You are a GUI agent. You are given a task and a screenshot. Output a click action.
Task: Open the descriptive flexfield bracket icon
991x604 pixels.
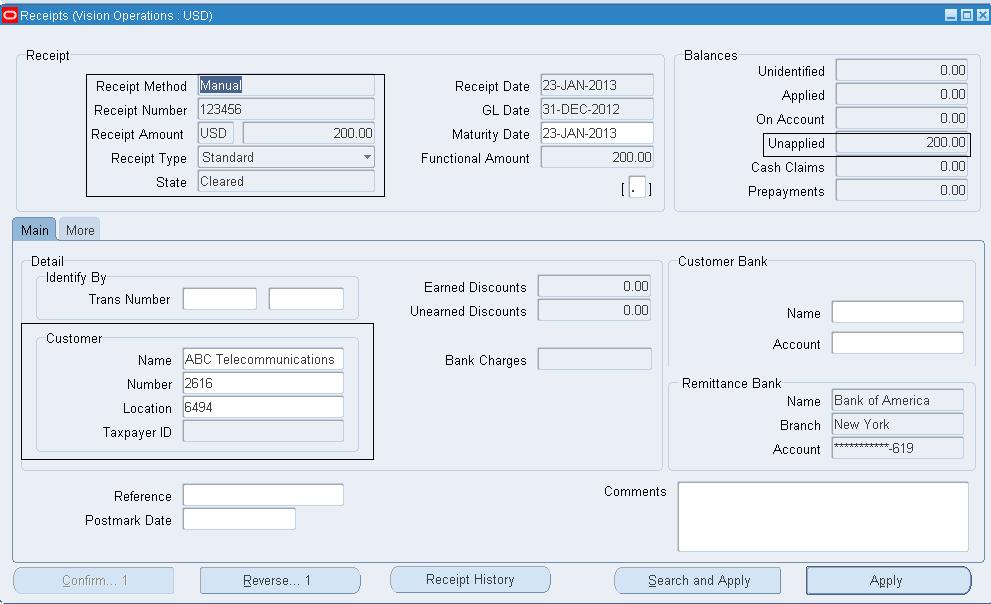[x=637, y=187]
